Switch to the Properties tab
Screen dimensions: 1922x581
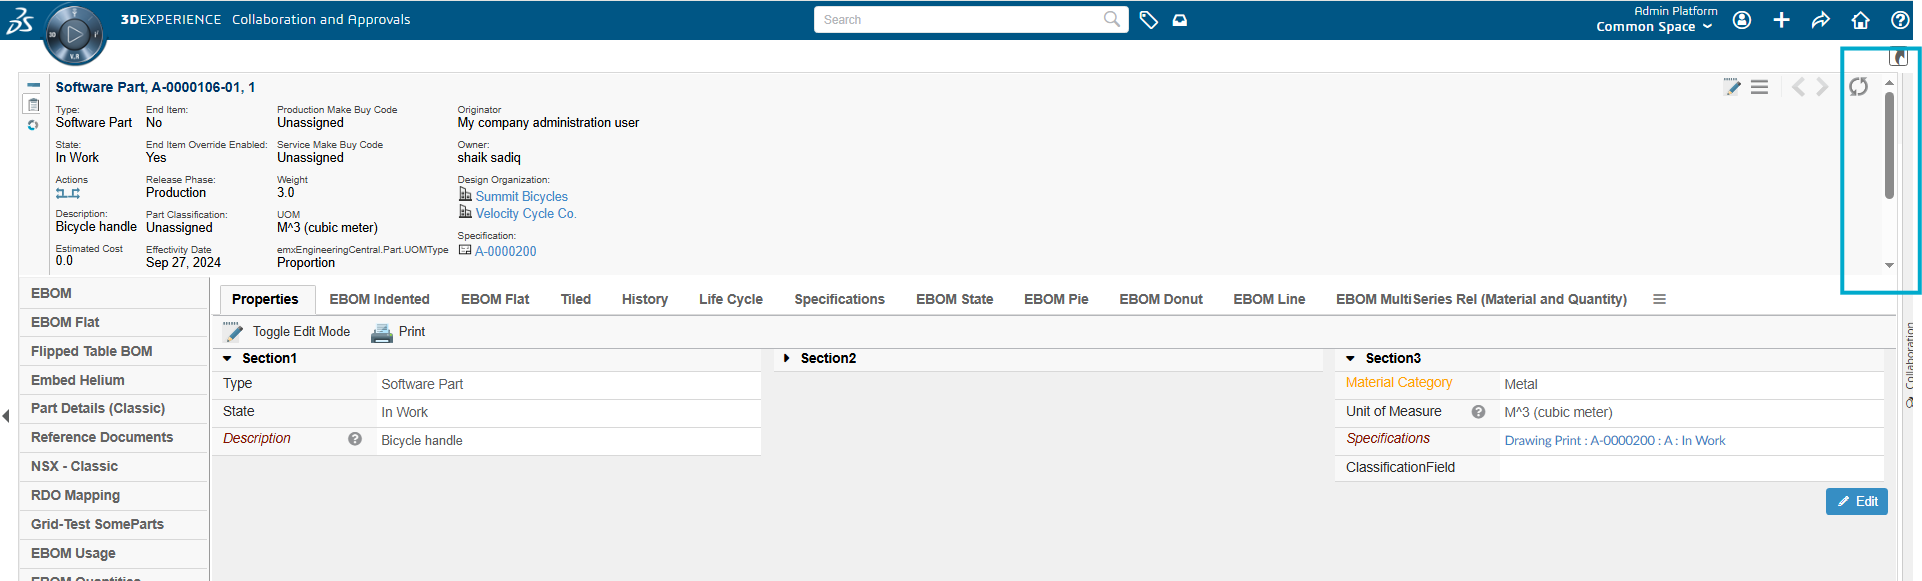tap(265, 299)
